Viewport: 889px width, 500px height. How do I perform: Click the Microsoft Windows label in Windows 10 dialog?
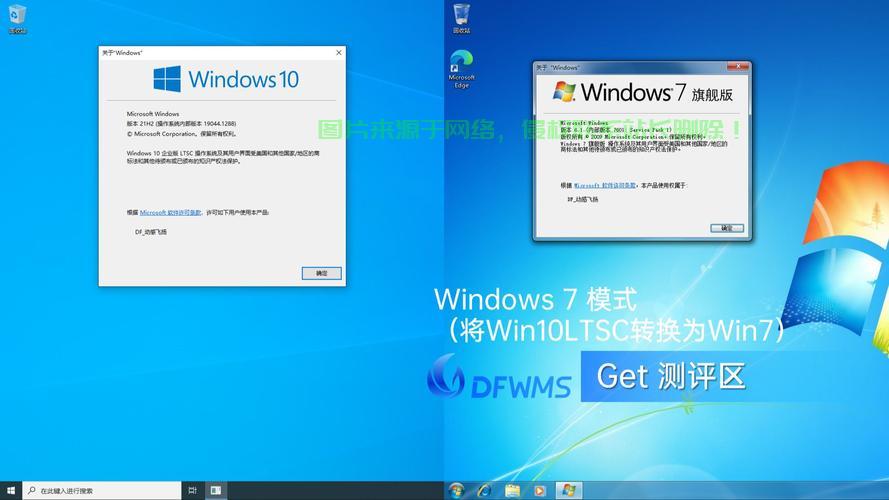coord(153,114)
